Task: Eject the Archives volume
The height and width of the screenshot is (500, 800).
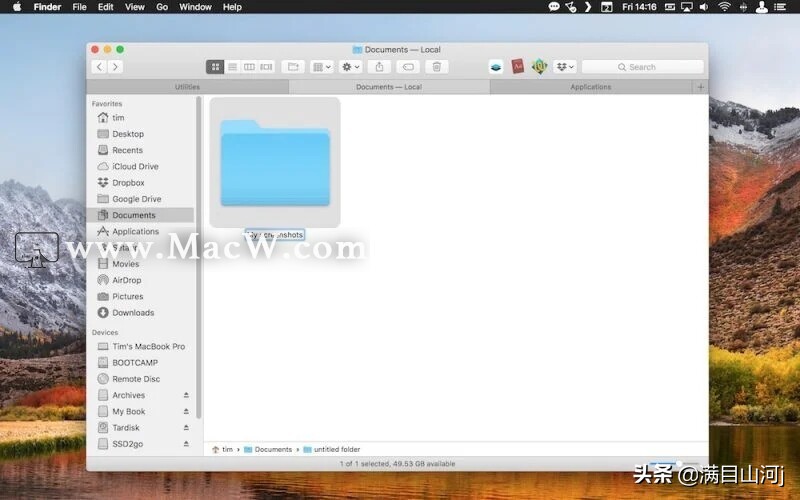Action: click(x=186, y=395)
